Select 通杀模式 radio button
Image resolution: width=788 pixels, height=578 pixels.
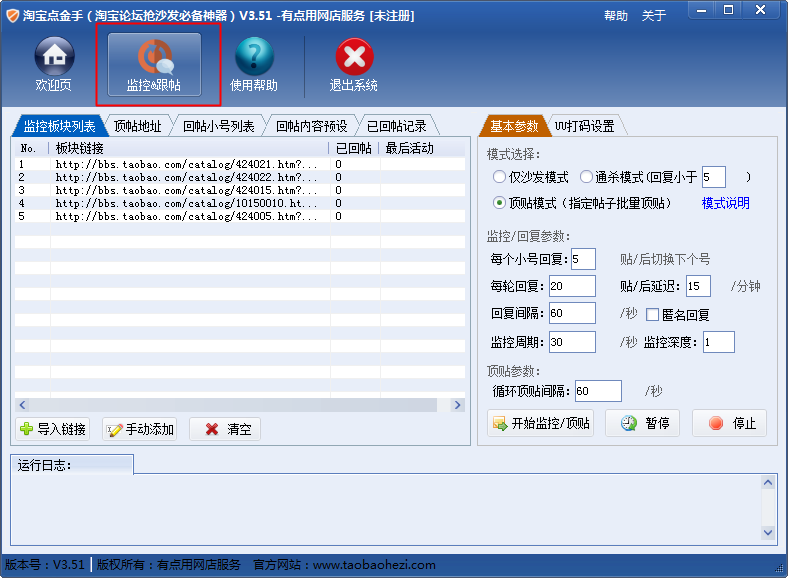pos(586,176)
